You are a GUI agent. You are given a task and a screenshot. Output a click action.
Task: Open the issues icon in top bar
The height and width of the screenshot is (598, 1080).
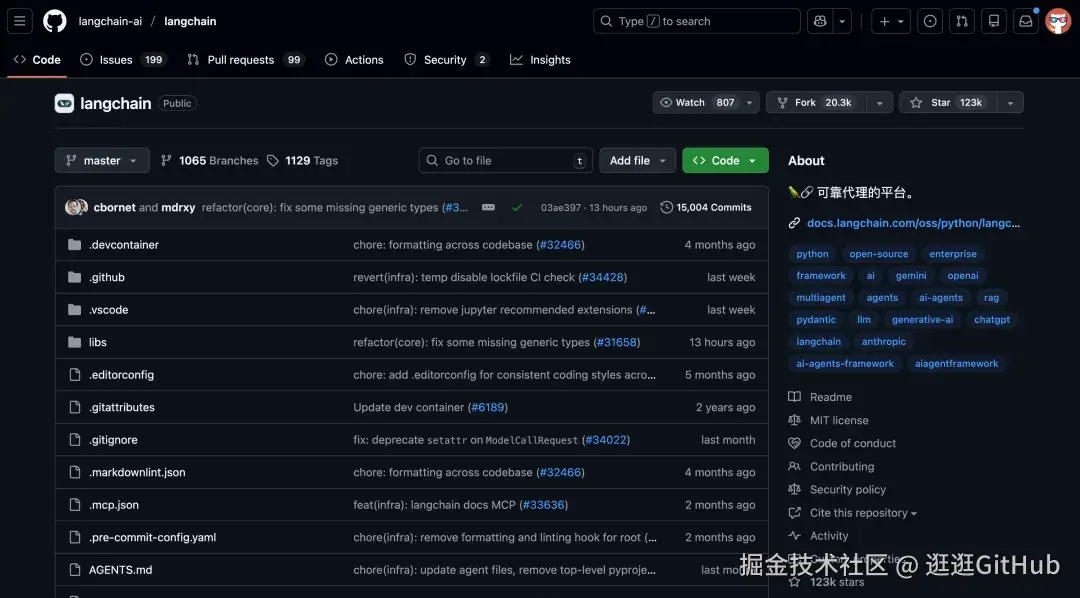pos(930,21)
